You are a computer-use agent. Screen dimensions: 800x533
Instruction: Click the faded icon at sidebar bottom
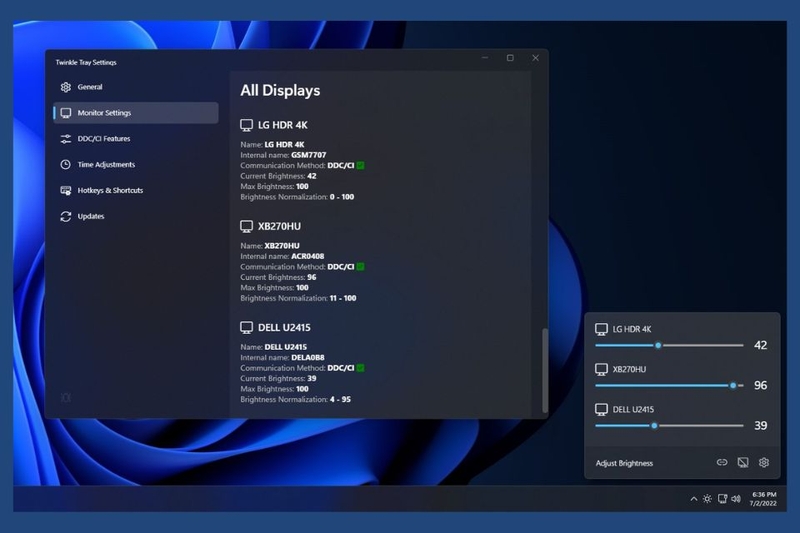click(66, 397)
